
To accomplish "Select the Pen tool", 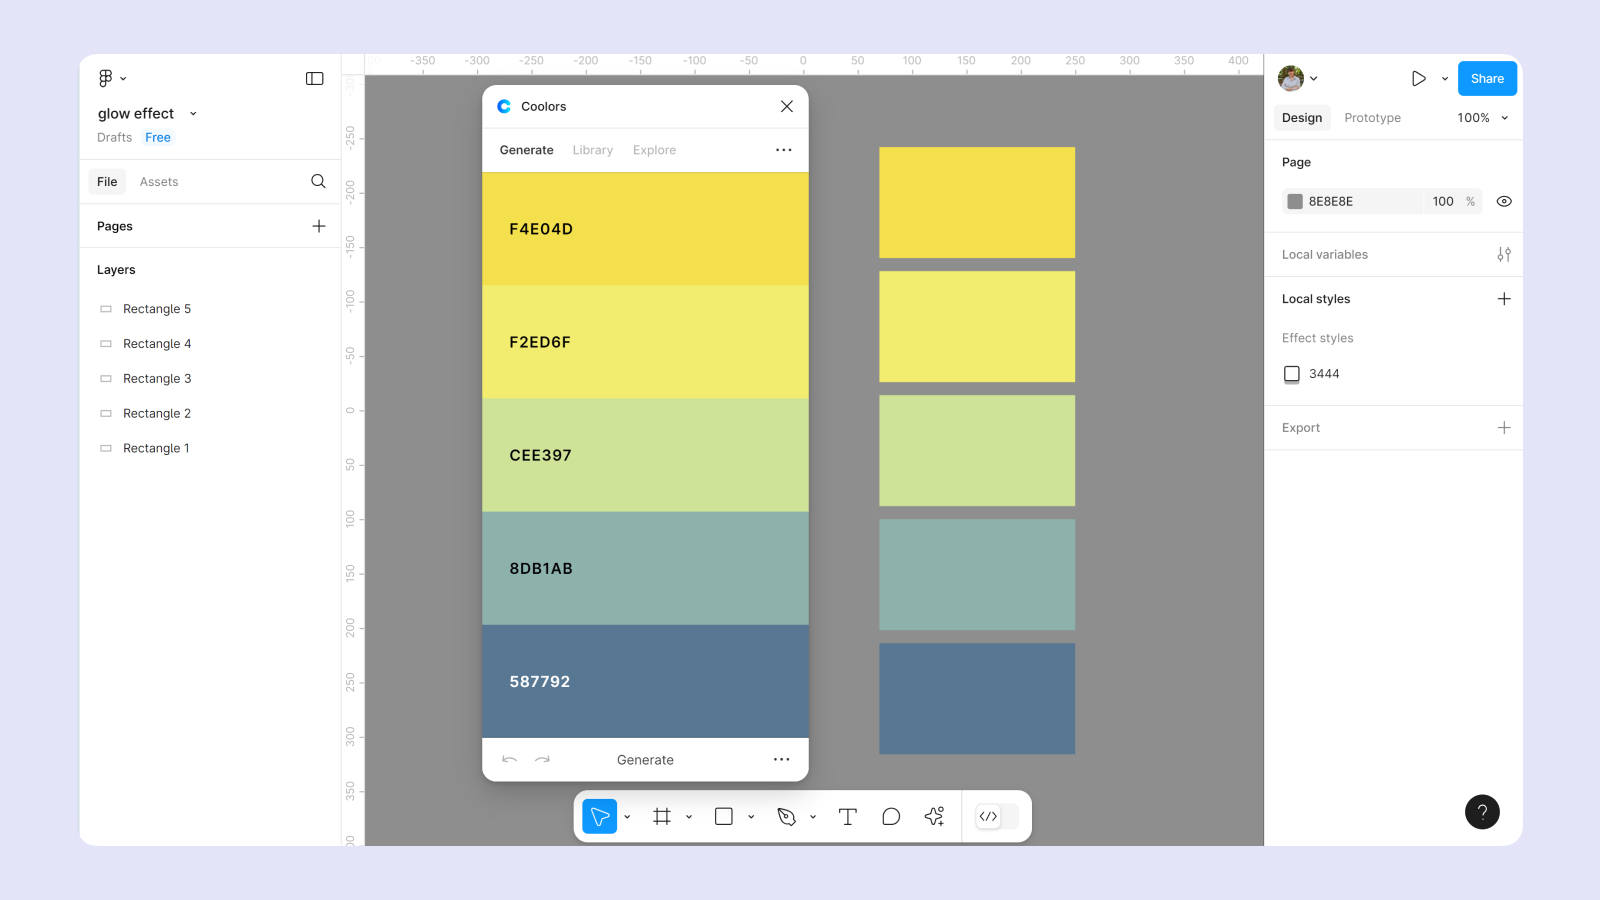I will tap(786, 817).
